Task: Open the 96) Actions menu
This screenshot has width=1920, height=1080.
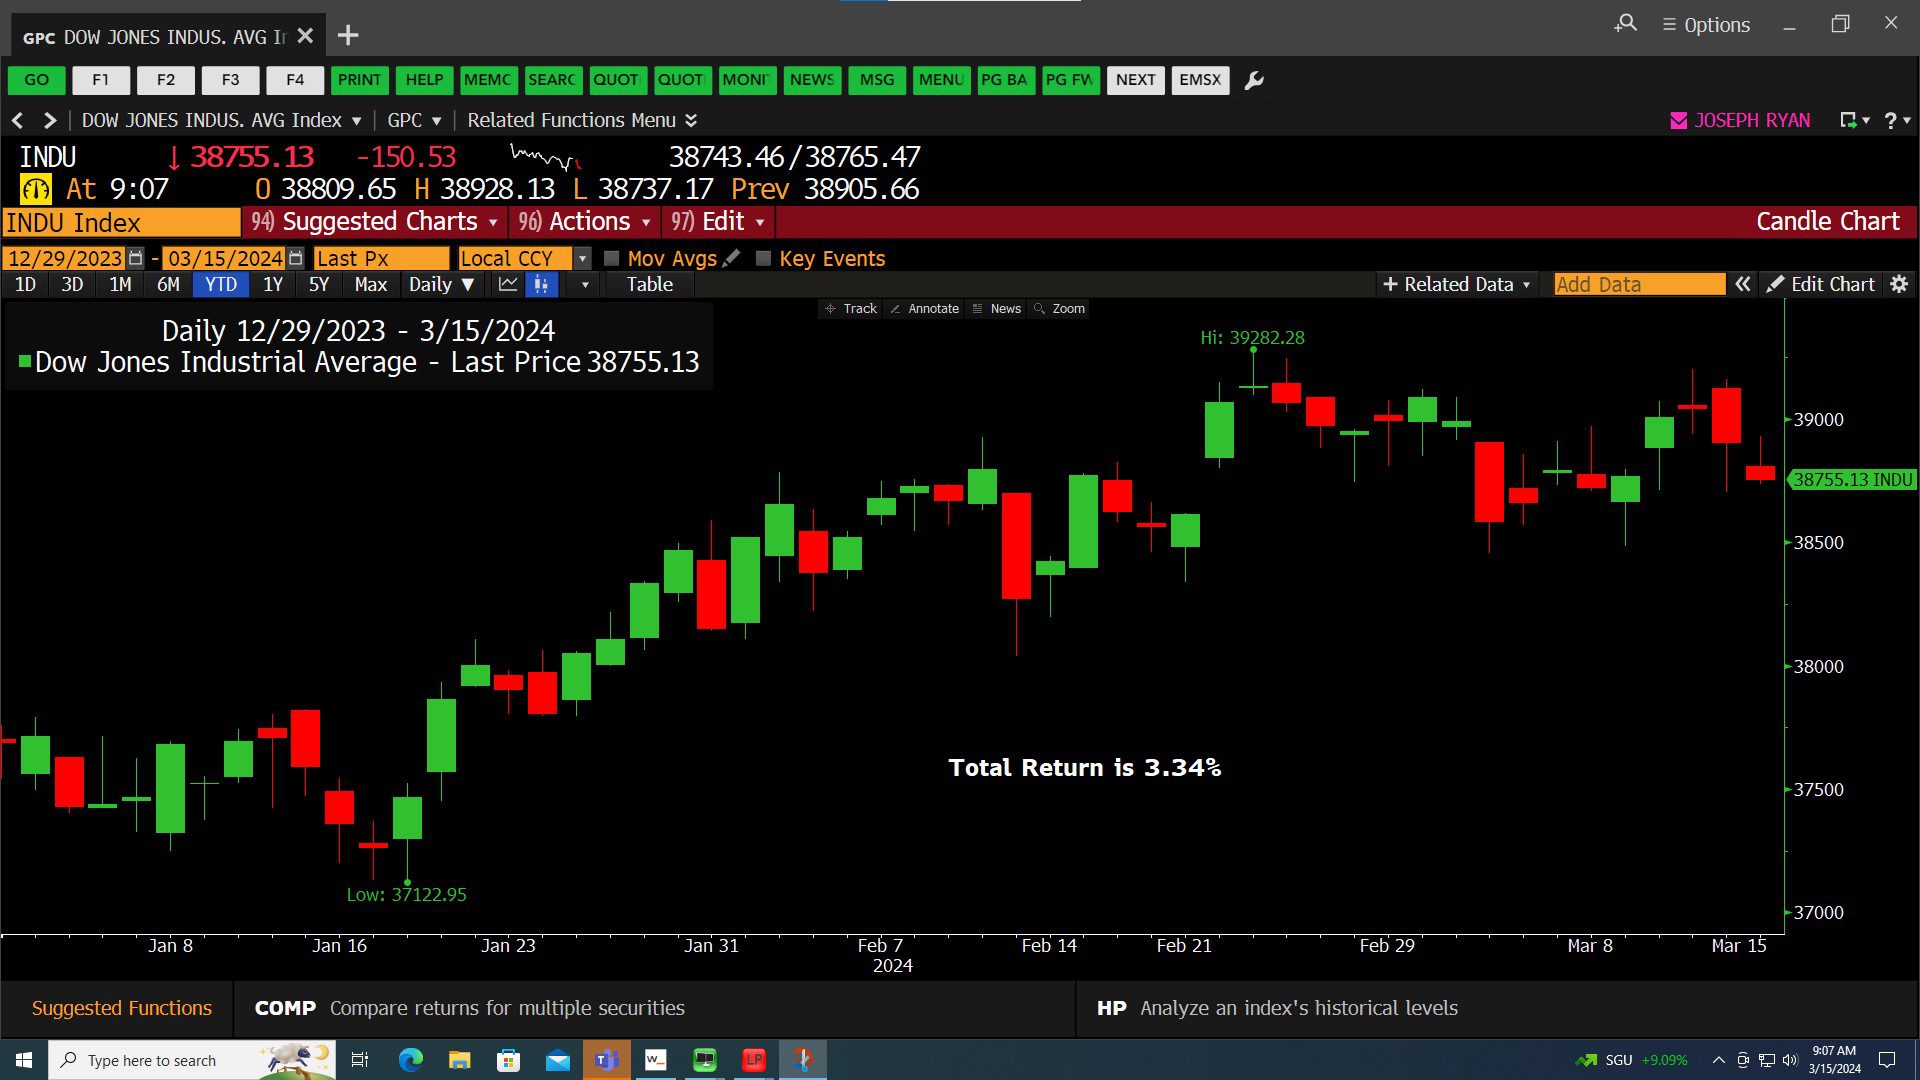Action: [x=585, y=222]
